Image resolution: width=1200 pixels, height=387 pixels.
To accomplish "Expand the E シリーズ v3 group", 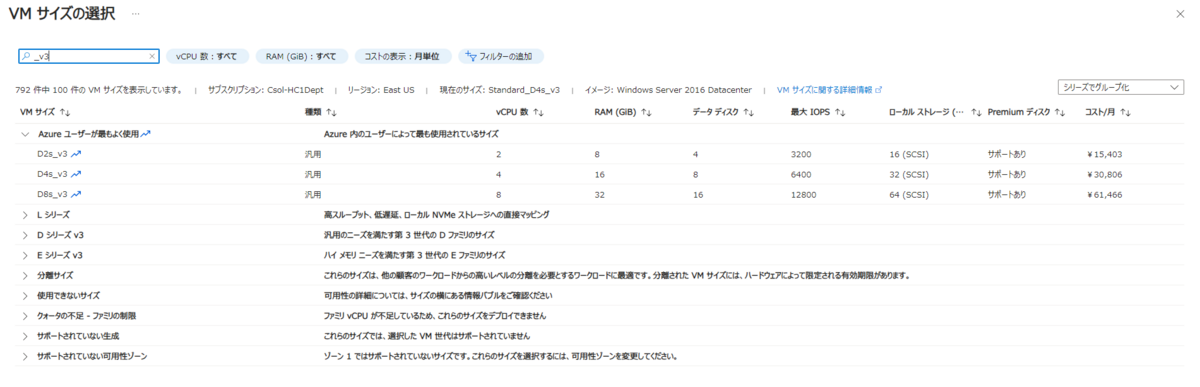I will click(25, 255).
